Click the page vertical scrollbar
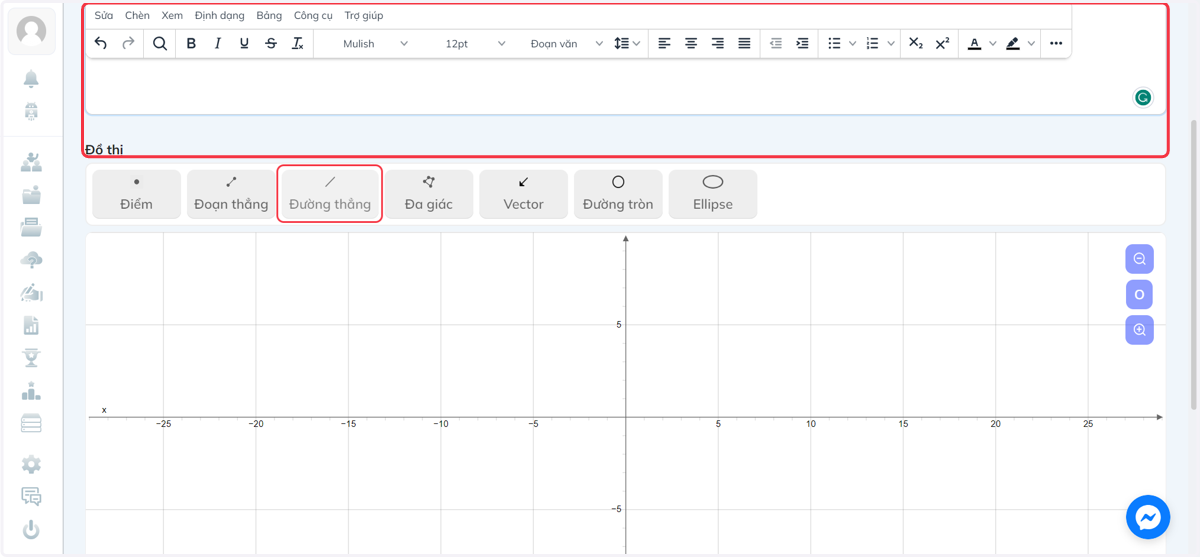Screen dimensions: 1200x557 (x=1194, y=265)
